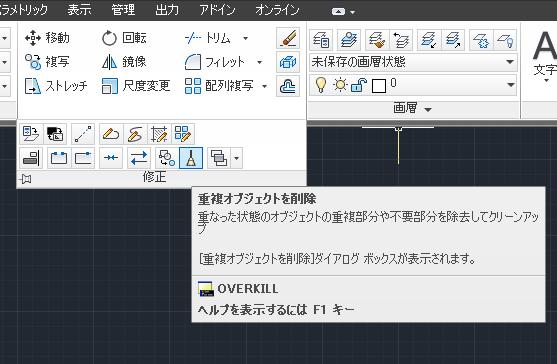557x364 pixels.
Task: Toggle layer 0 on/off light bulb
Action: (321, 85)
